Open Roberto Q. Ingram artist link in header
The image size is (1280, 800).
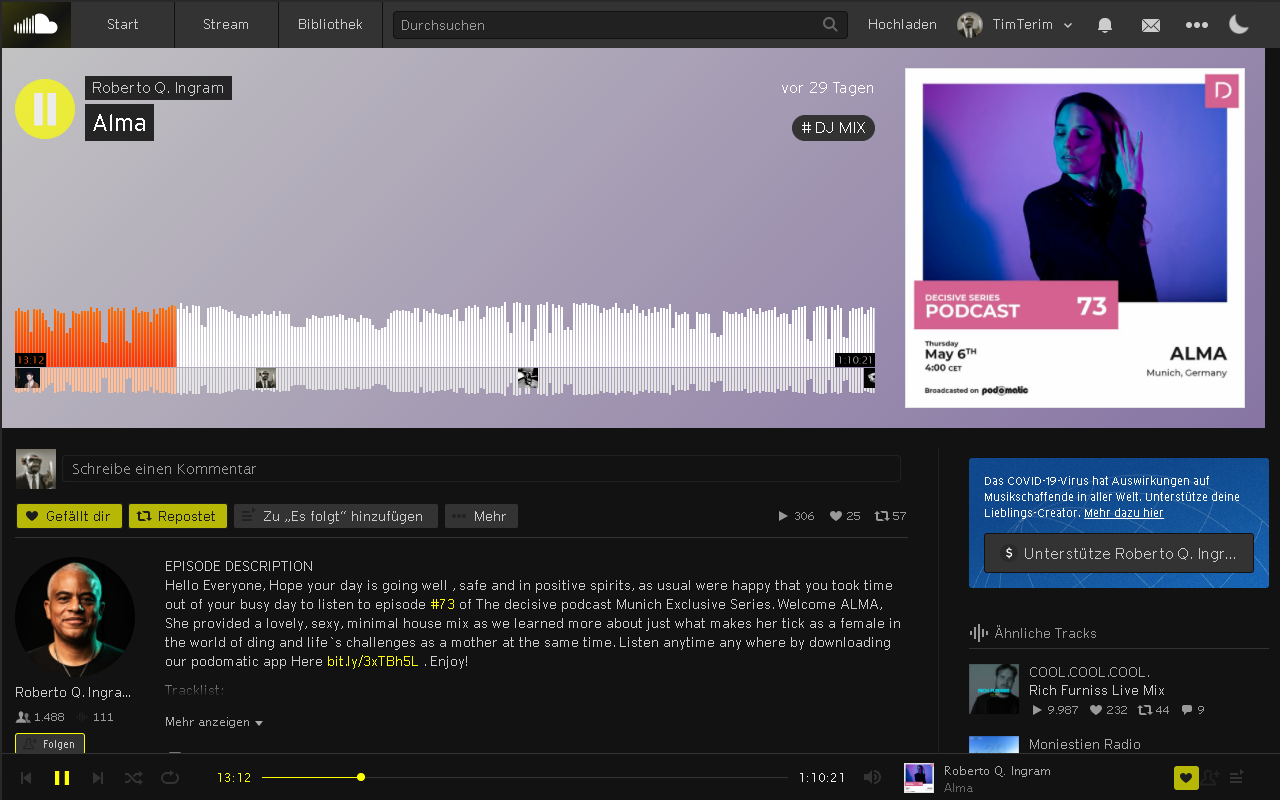click(158, 88)
